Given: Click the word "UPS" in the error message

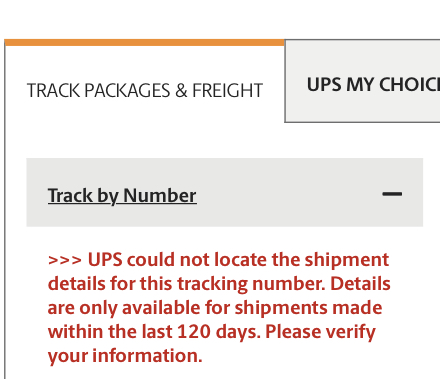Looking at the screenshot, I should pos(105,260).
